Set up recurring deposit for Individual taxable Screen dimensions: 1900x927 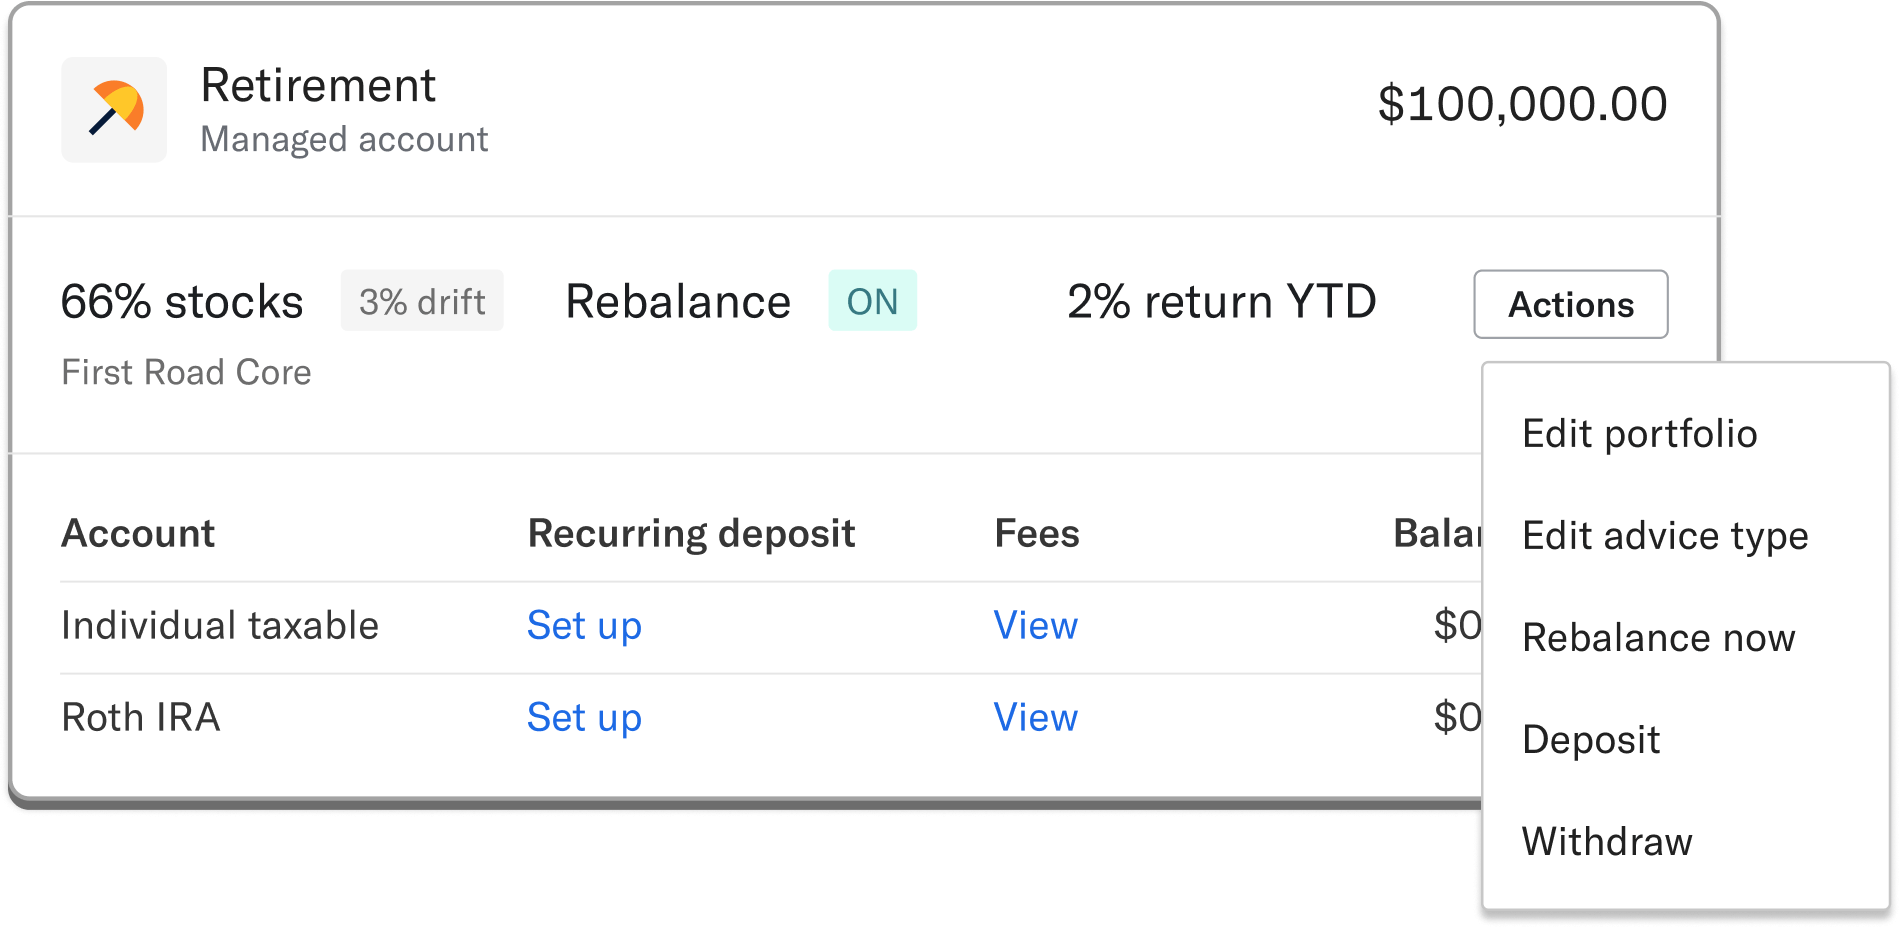point(584,625)
